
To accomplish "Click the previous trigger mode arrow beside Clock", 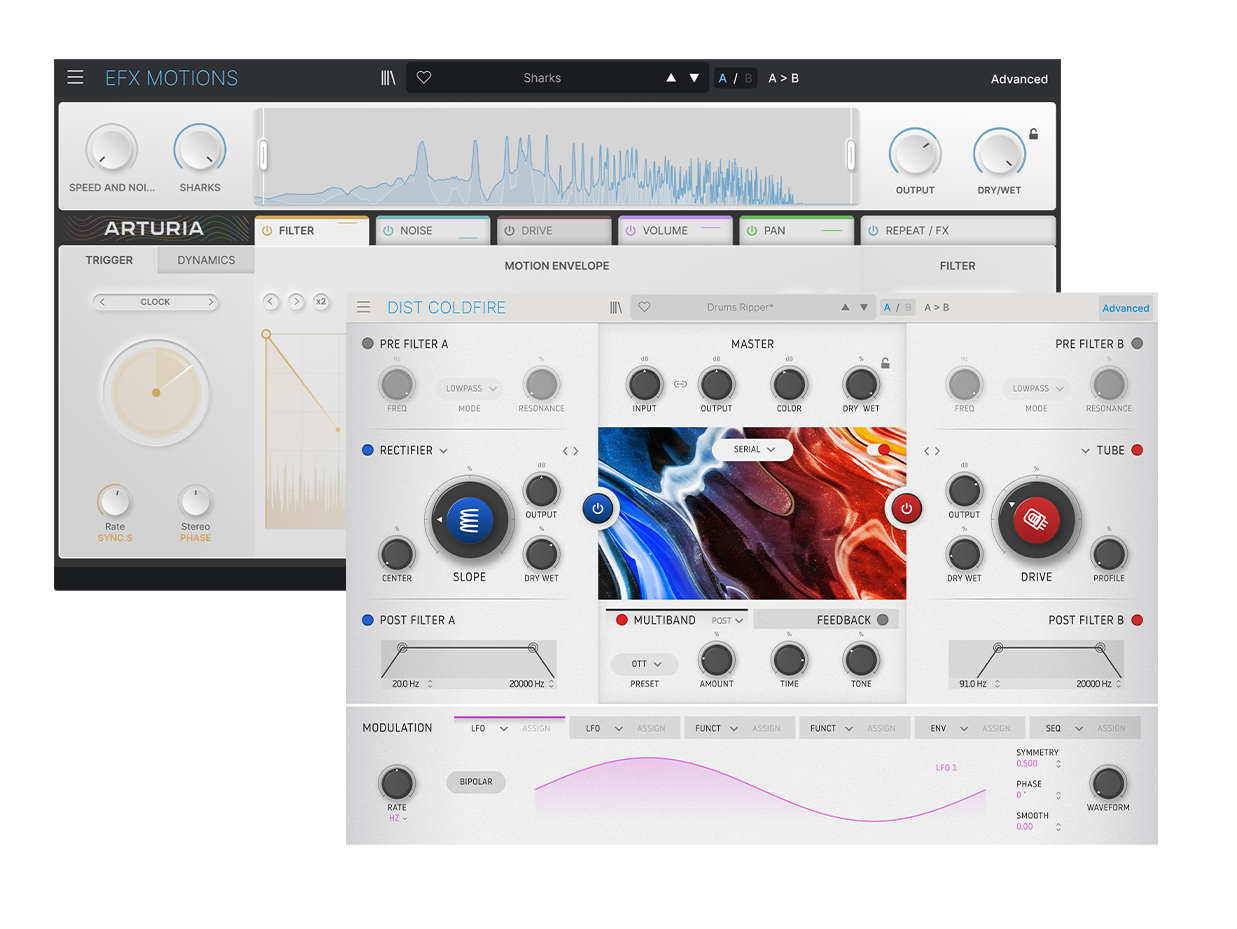I will pos(102,302).
